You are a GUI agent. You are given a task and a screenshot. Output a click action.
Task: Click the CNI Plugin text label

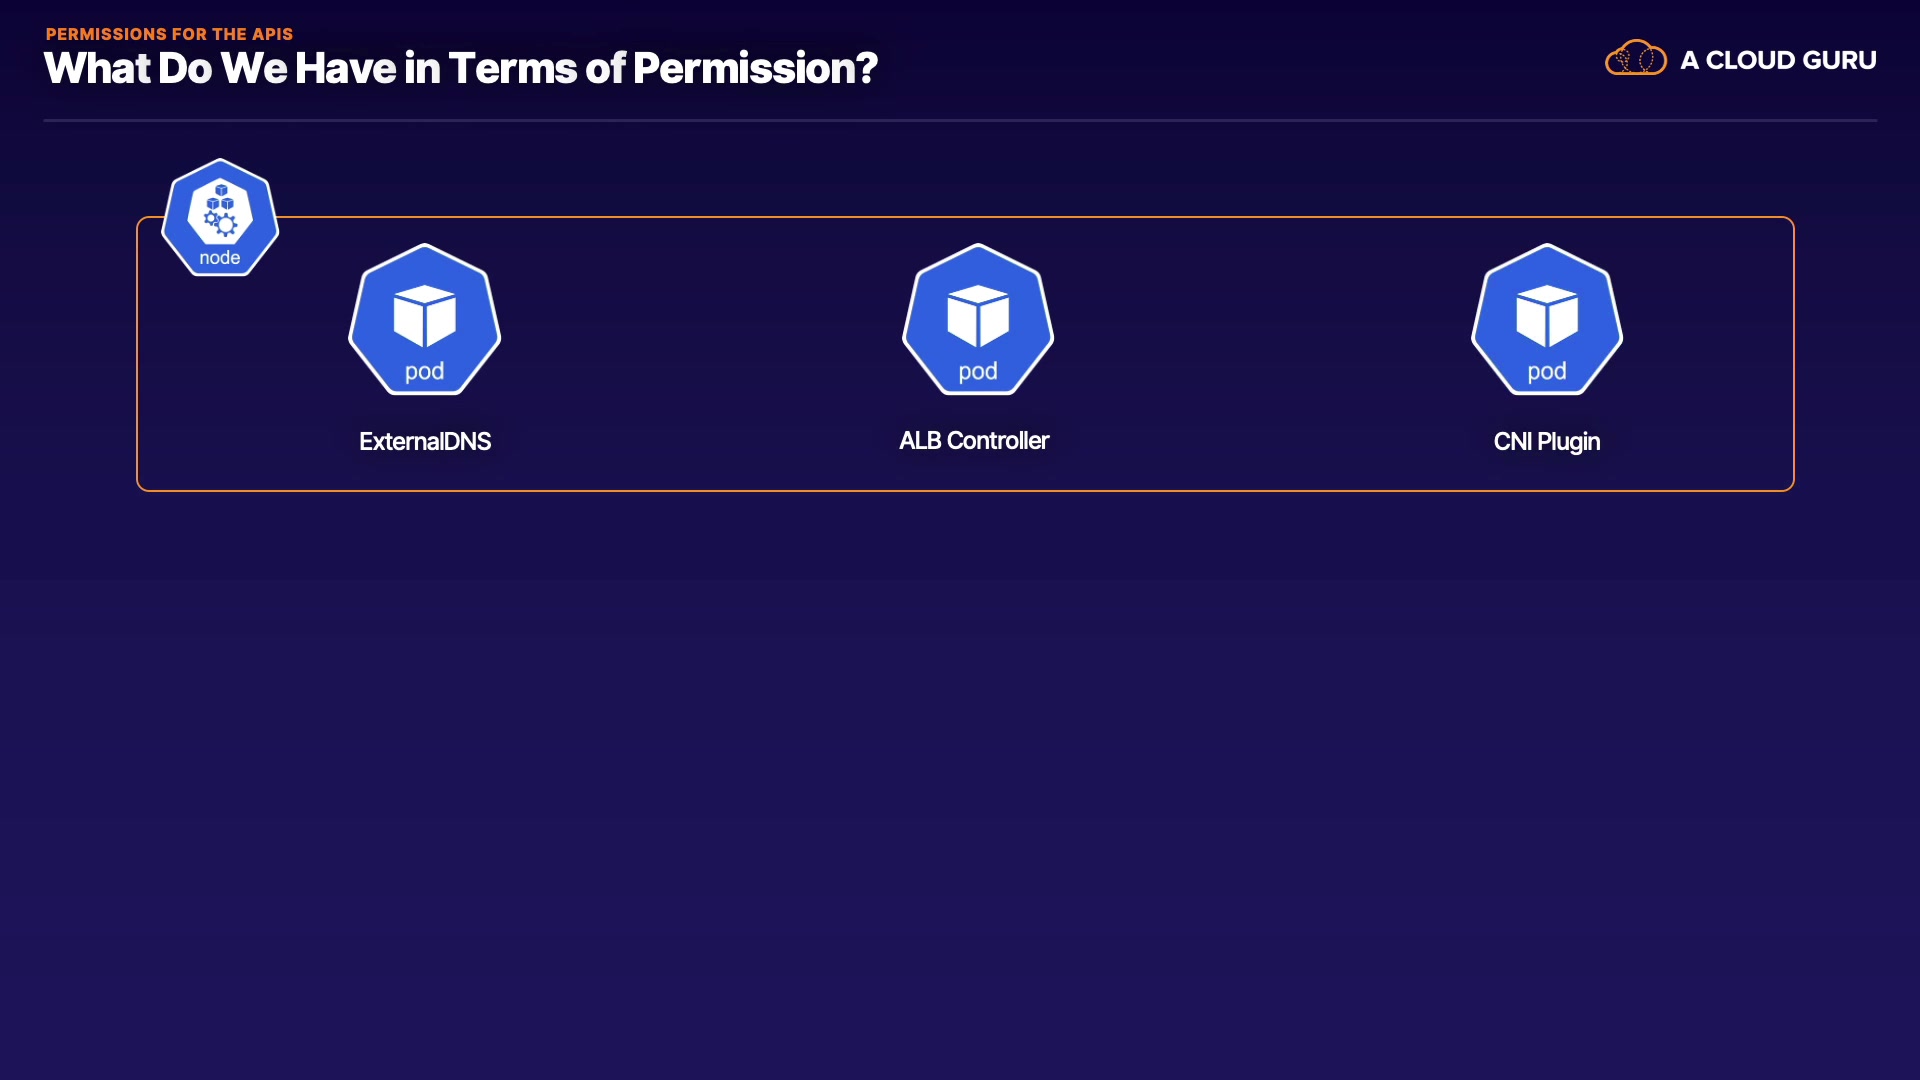point(1547,441)
